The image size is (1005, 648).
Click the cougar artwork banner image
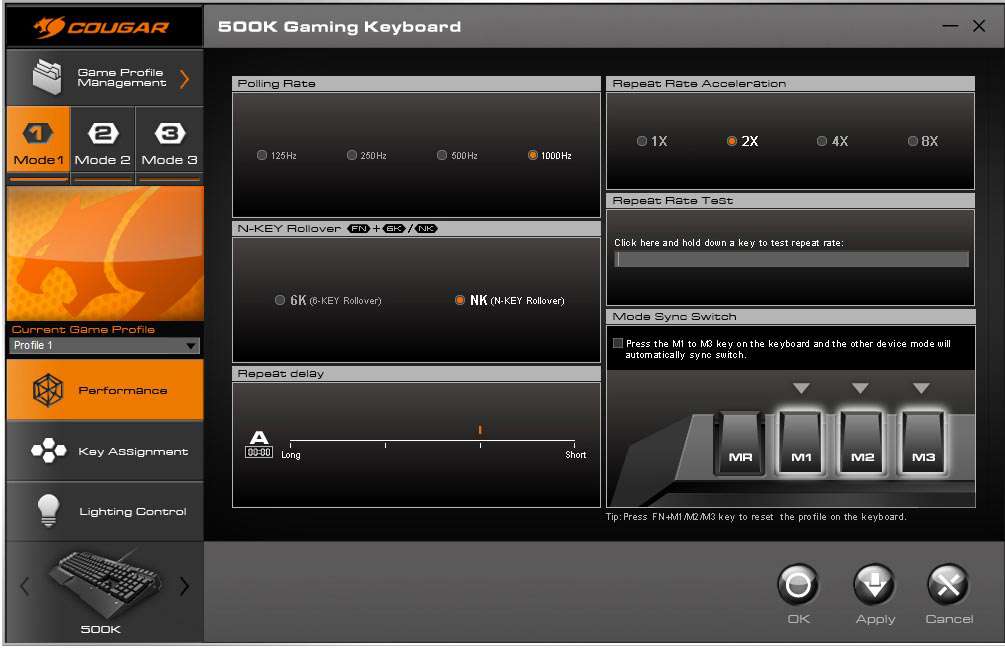point(105,253)
